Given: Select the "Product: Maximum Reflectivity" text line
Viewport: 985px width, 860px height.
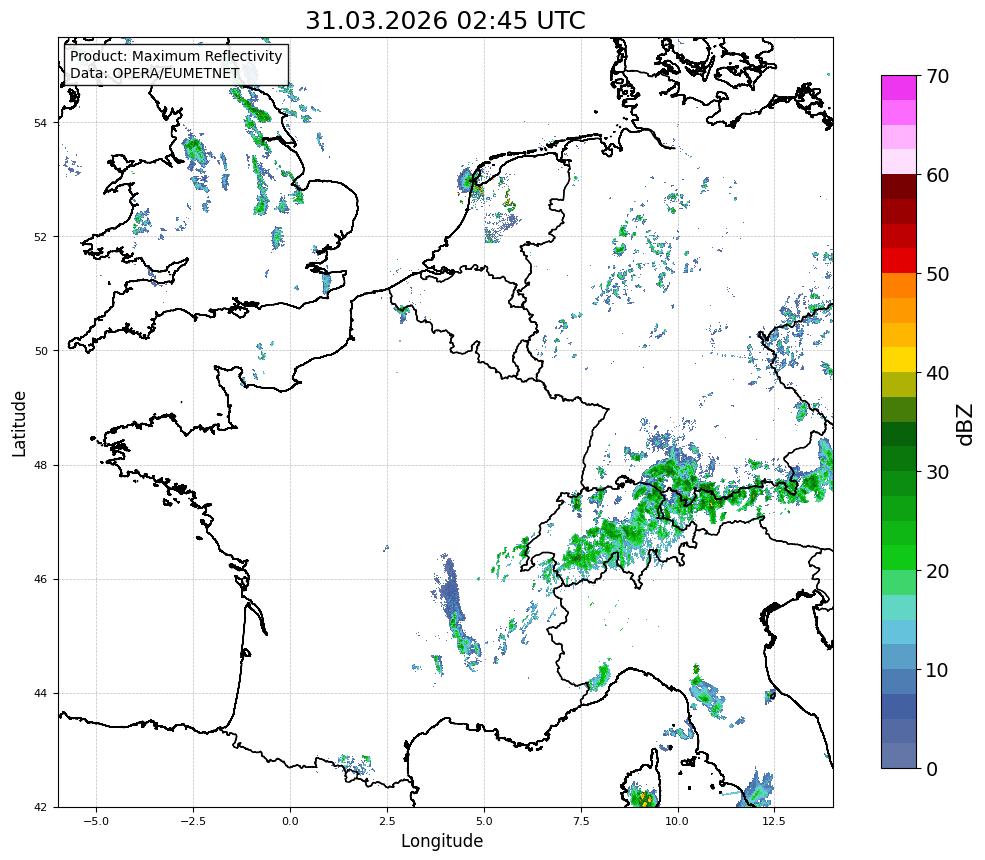Looking at the screenshot, I should click(176, 57).
